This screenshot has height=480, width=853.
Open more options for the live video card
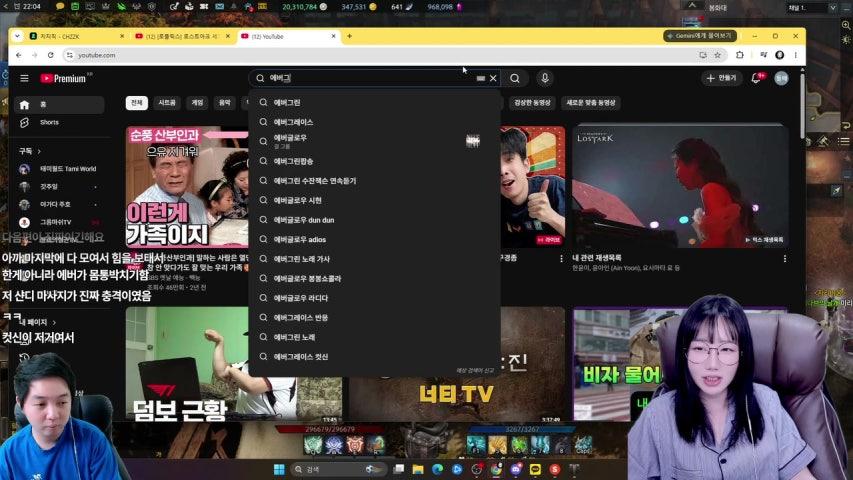click(561, 259)
